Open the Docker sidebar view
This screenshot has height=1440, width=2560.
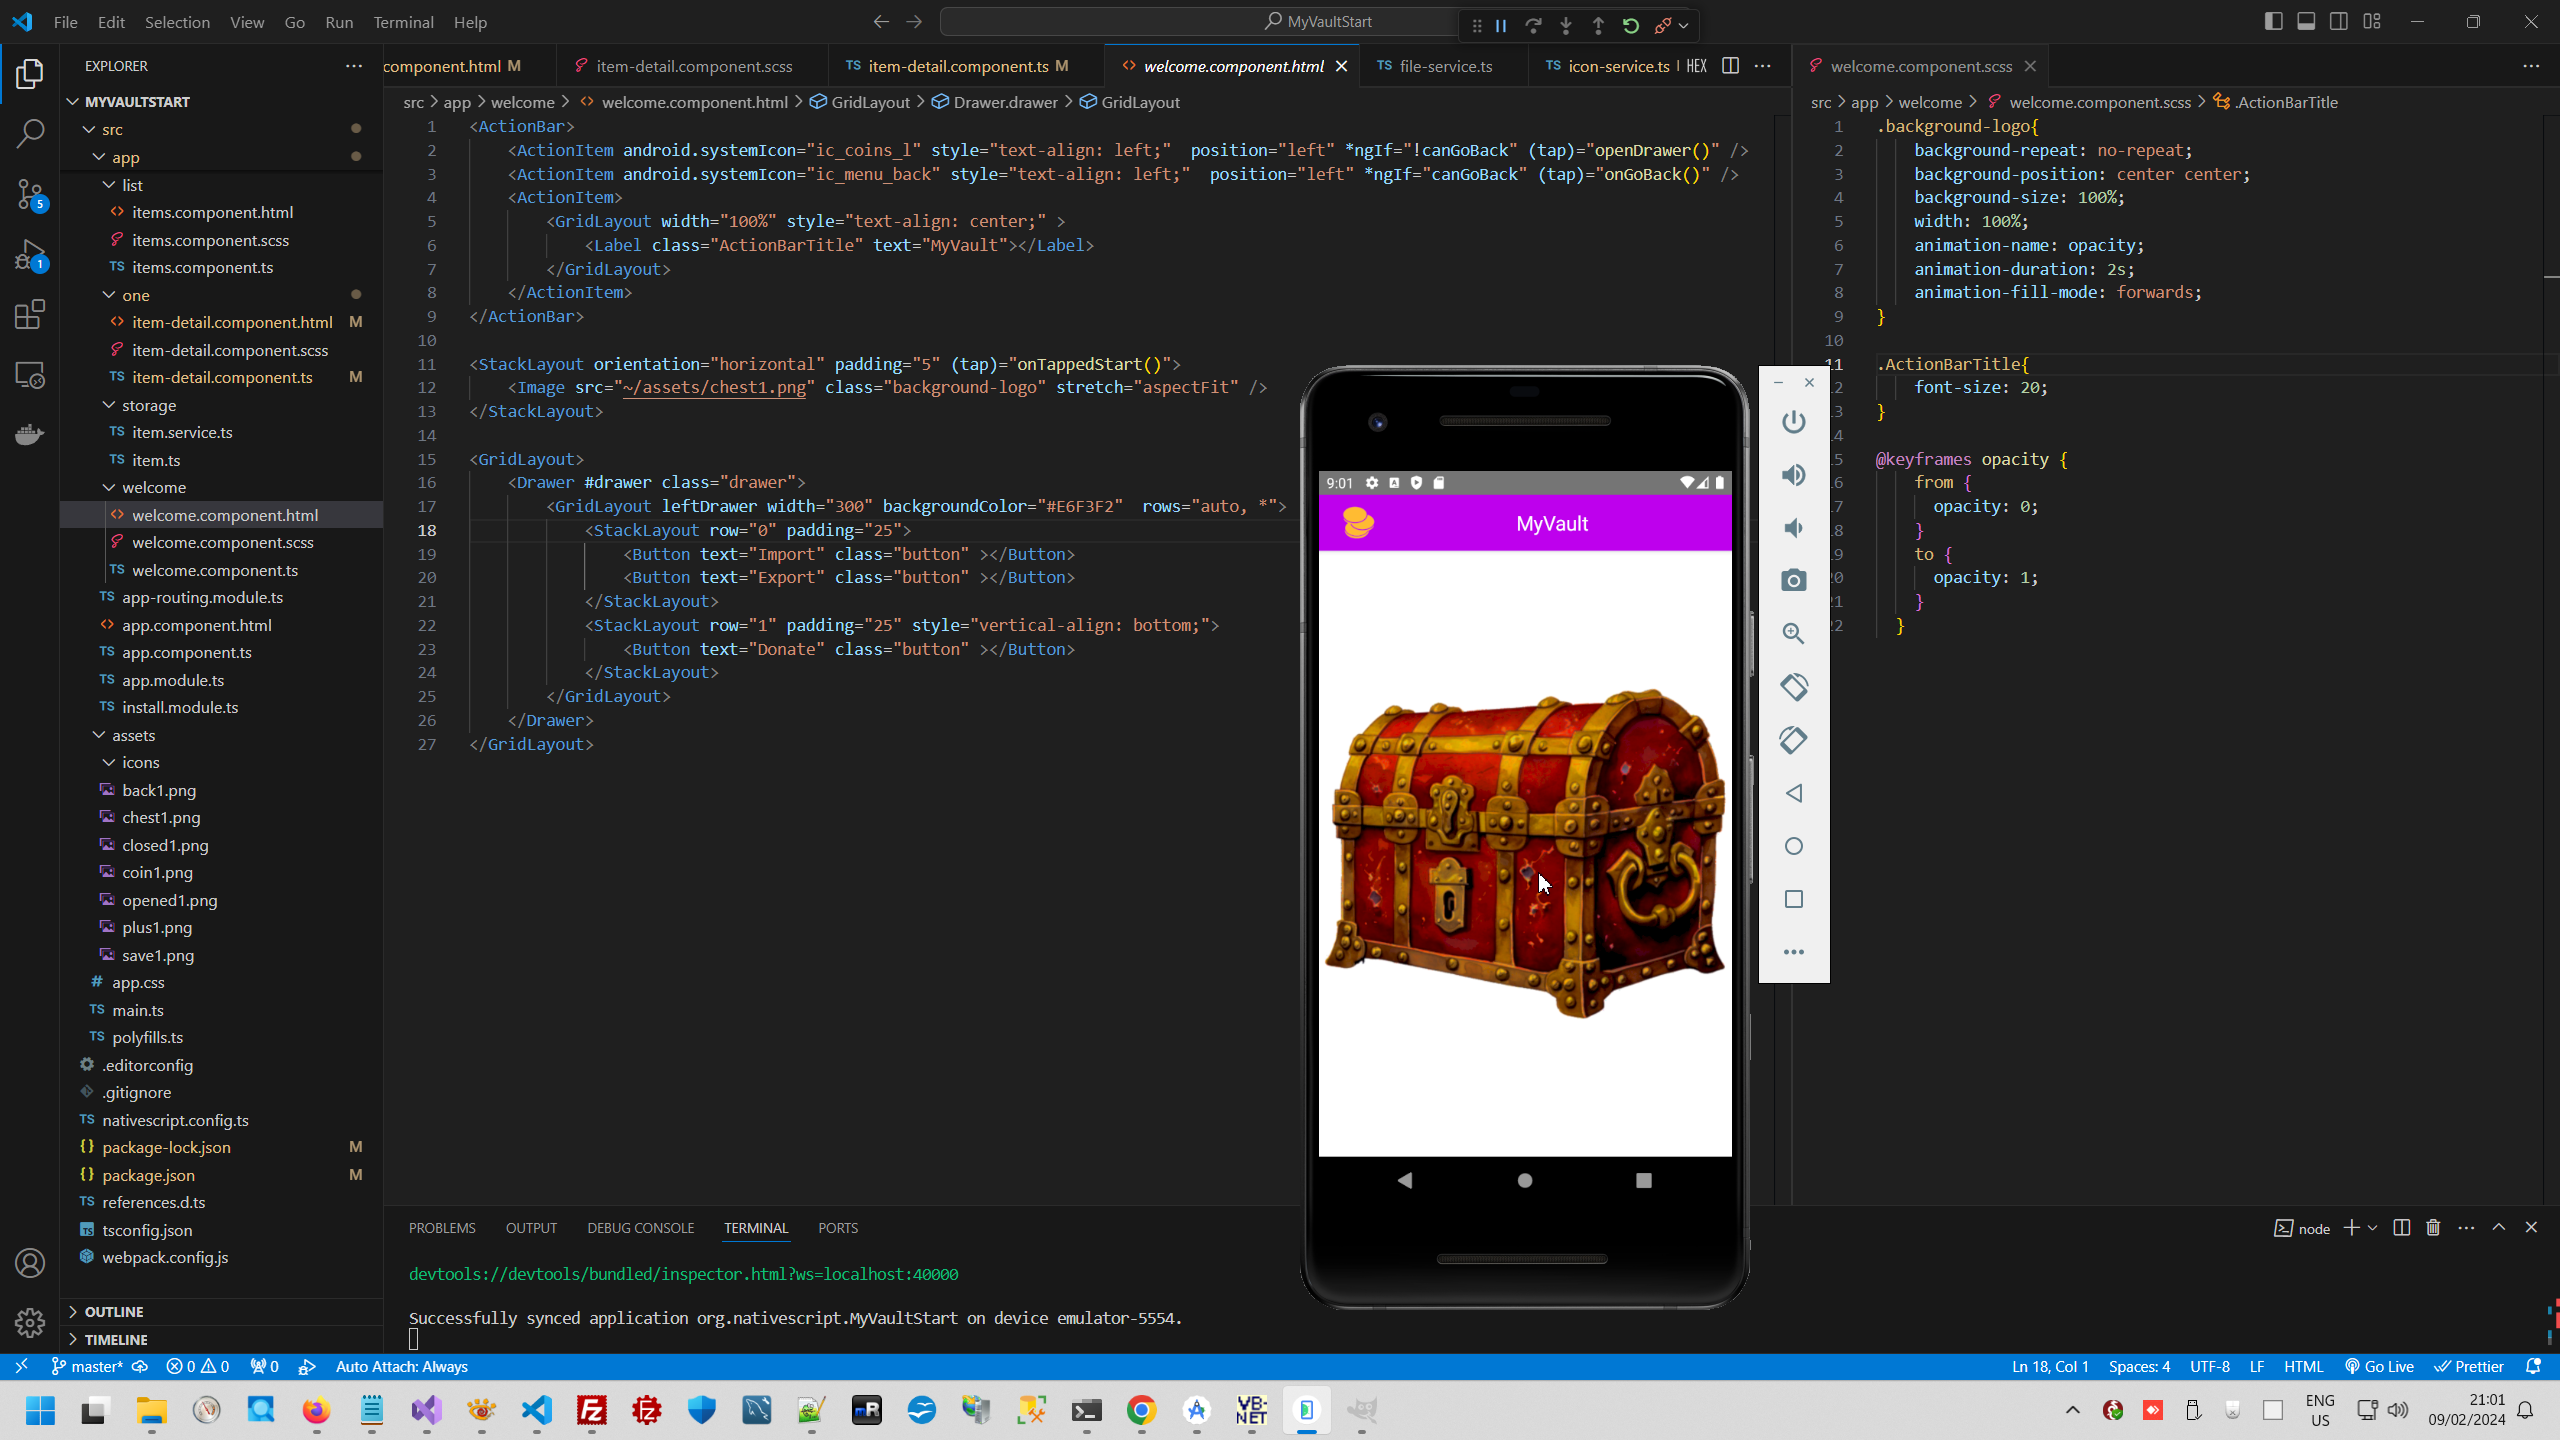(30, 435)
